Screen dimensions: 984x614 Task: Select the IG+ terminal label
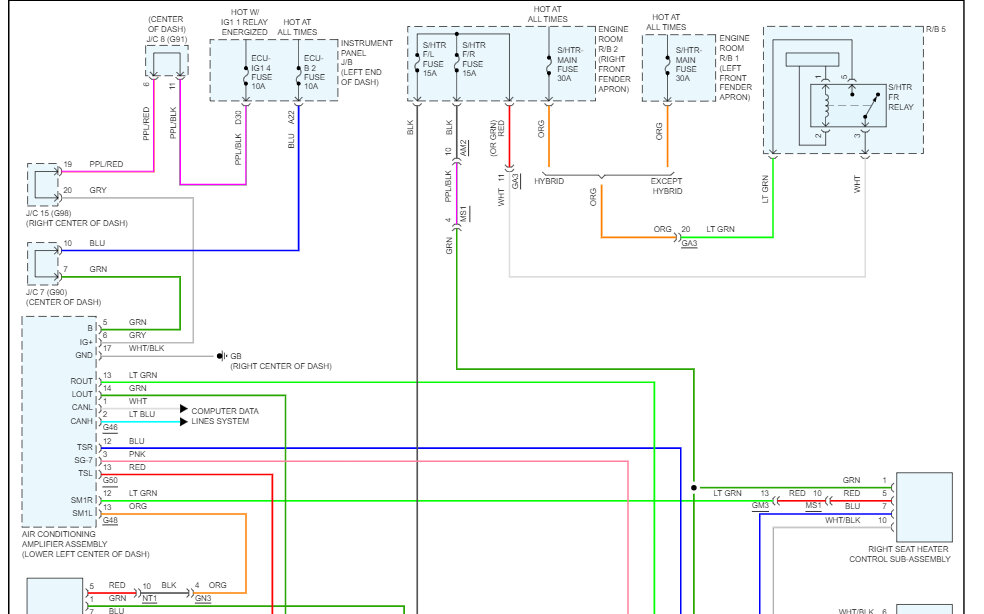tap(86, 342)
